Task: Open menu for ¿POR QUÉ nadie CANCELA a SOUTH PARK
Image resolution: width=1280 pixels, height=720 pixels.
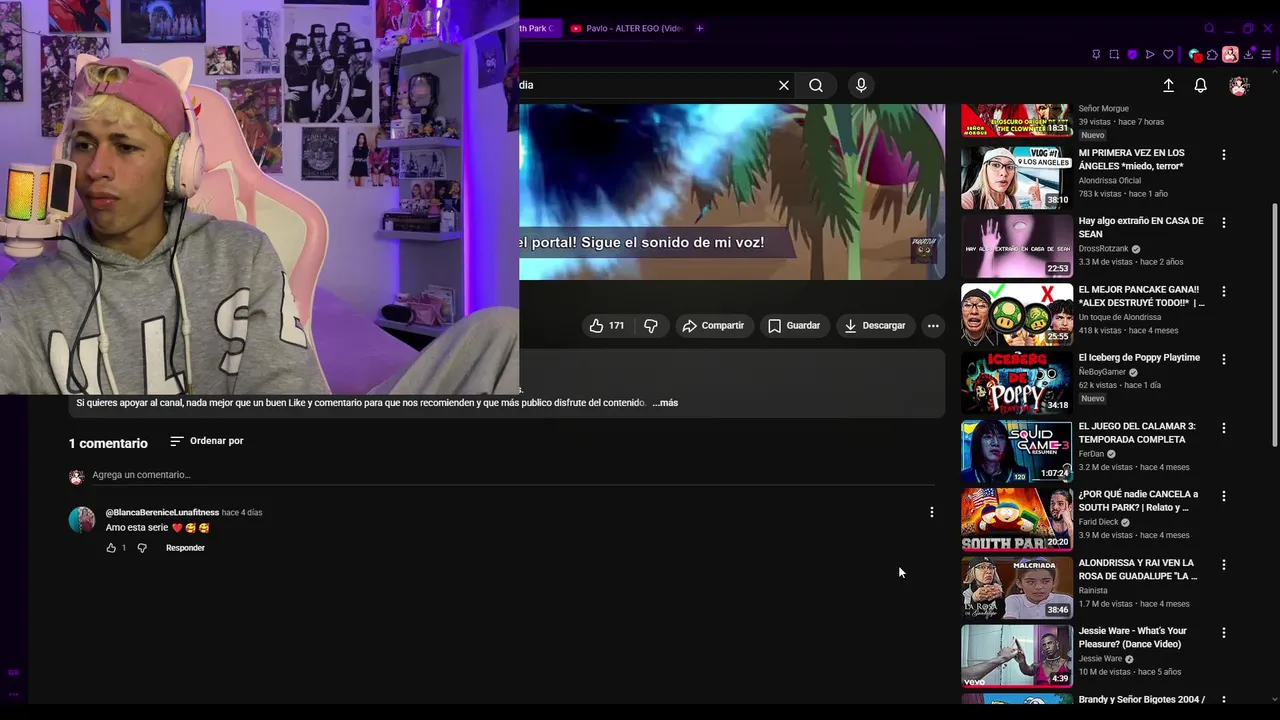Action: click(x=1223, y=496)
